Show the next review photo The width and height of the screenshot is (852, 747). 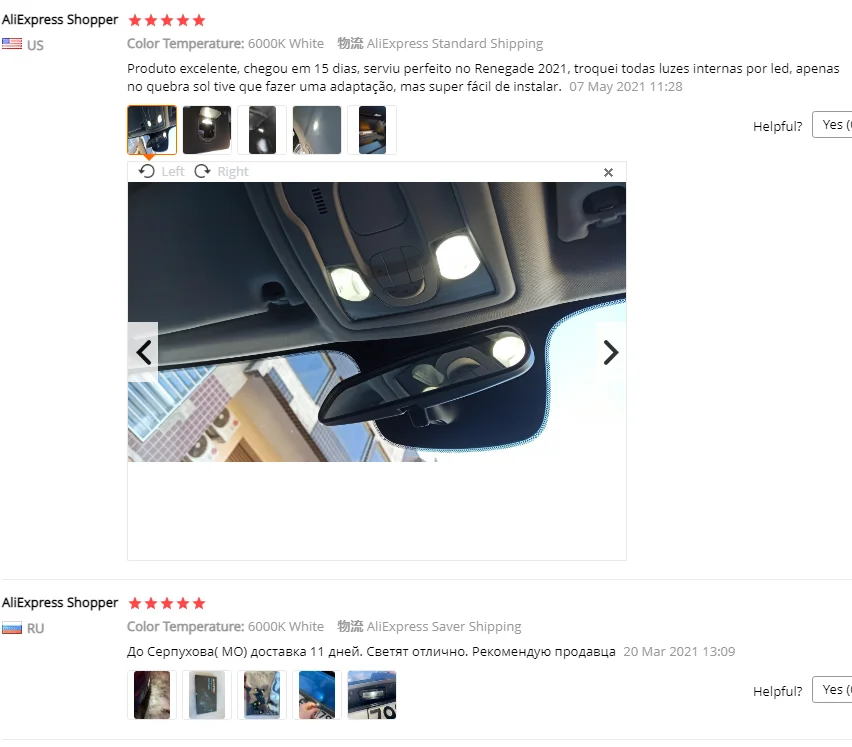611,352
